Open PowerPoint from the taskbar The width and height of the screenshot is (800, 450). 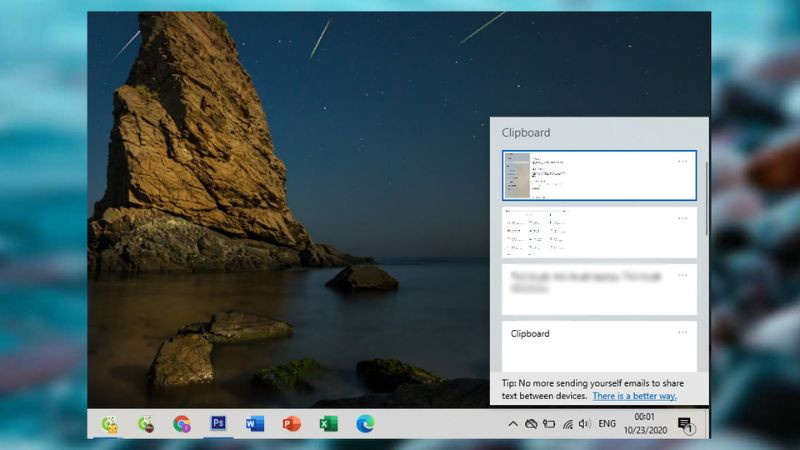[x=291, y=423]
